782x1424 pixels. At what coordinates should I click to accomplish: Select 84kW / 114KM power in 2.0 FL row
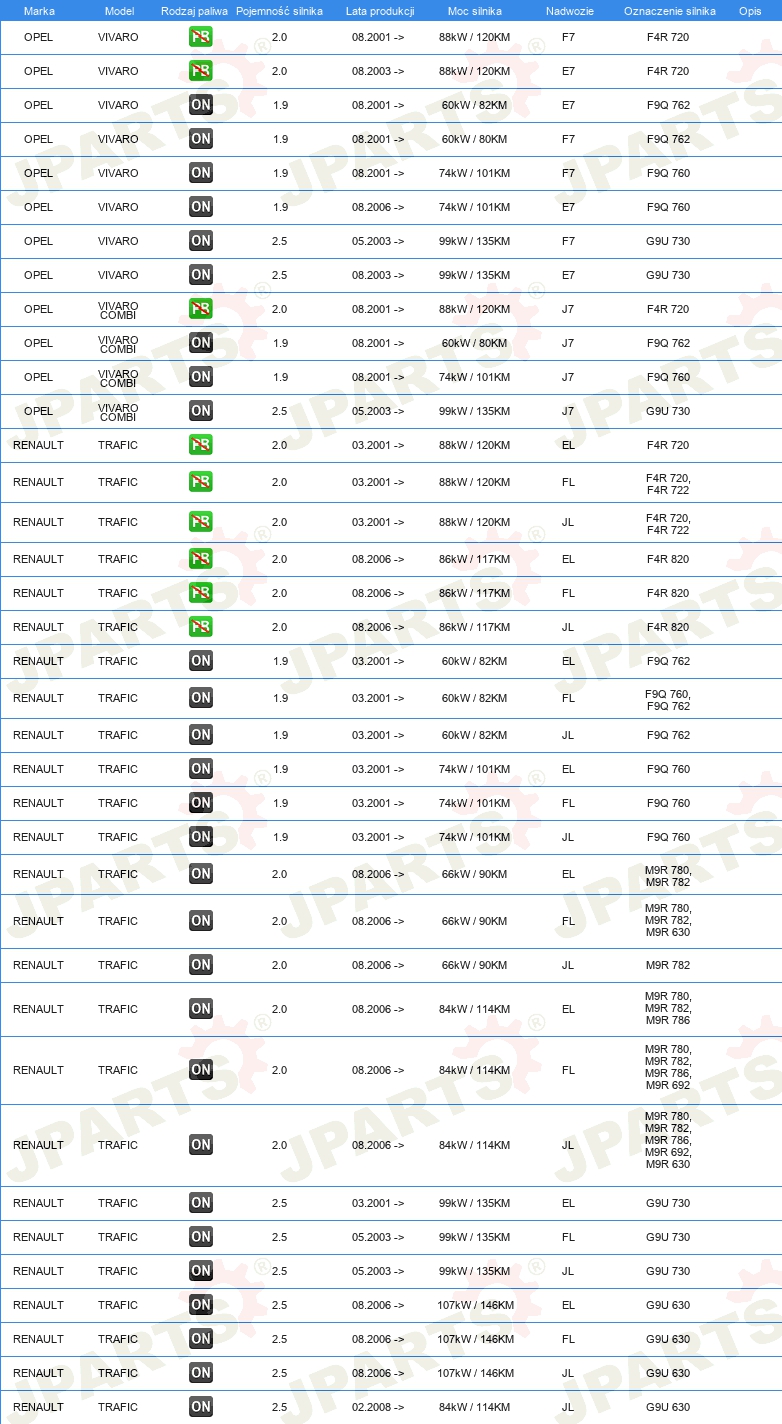(x=474, y=1070)
